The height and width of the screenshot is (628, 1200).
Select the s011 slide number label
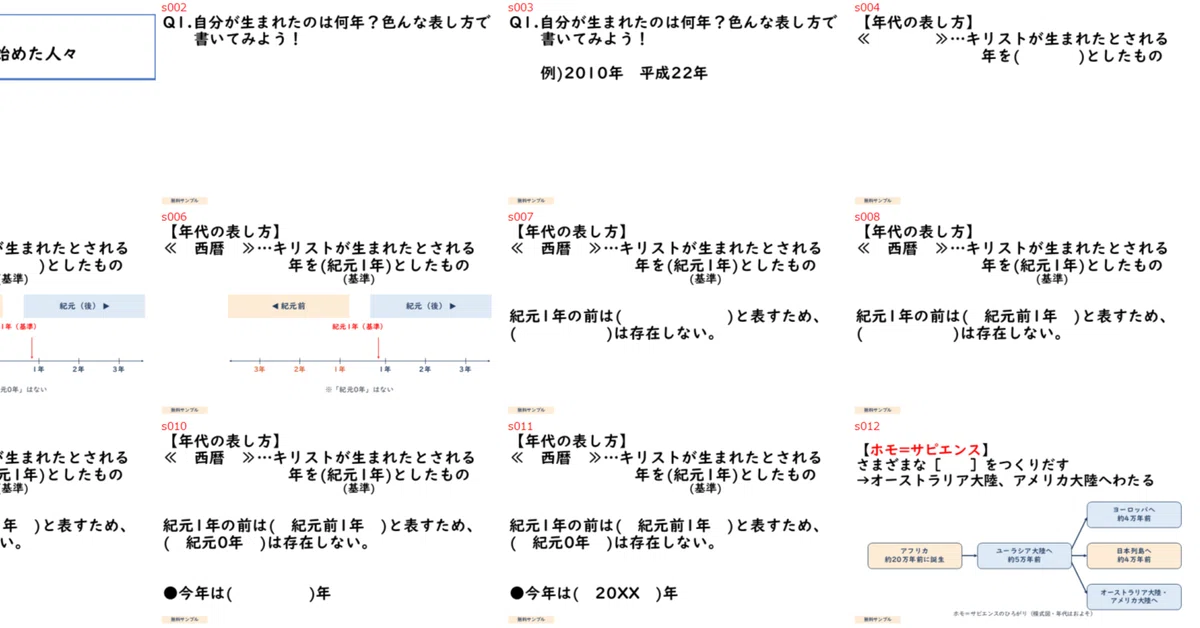520,426
